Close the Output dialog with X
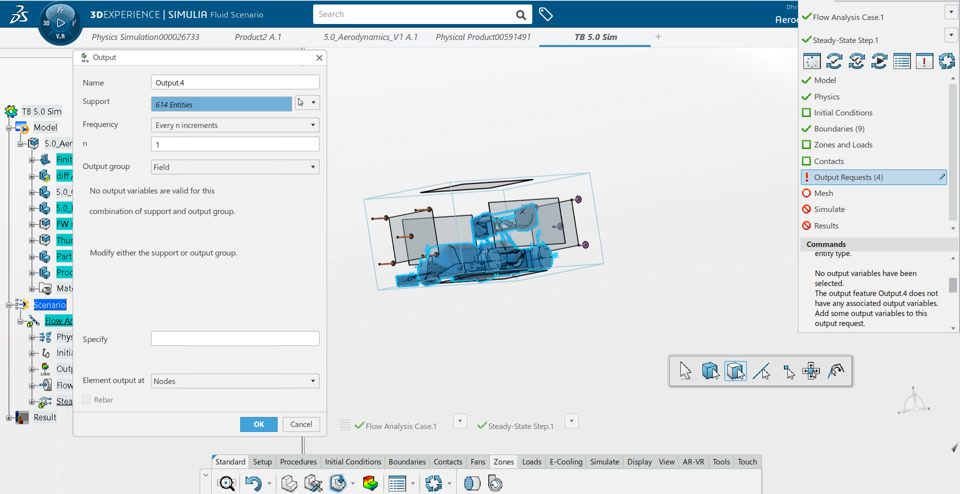This screenshot has width=960, height=494. click(318, 58)
